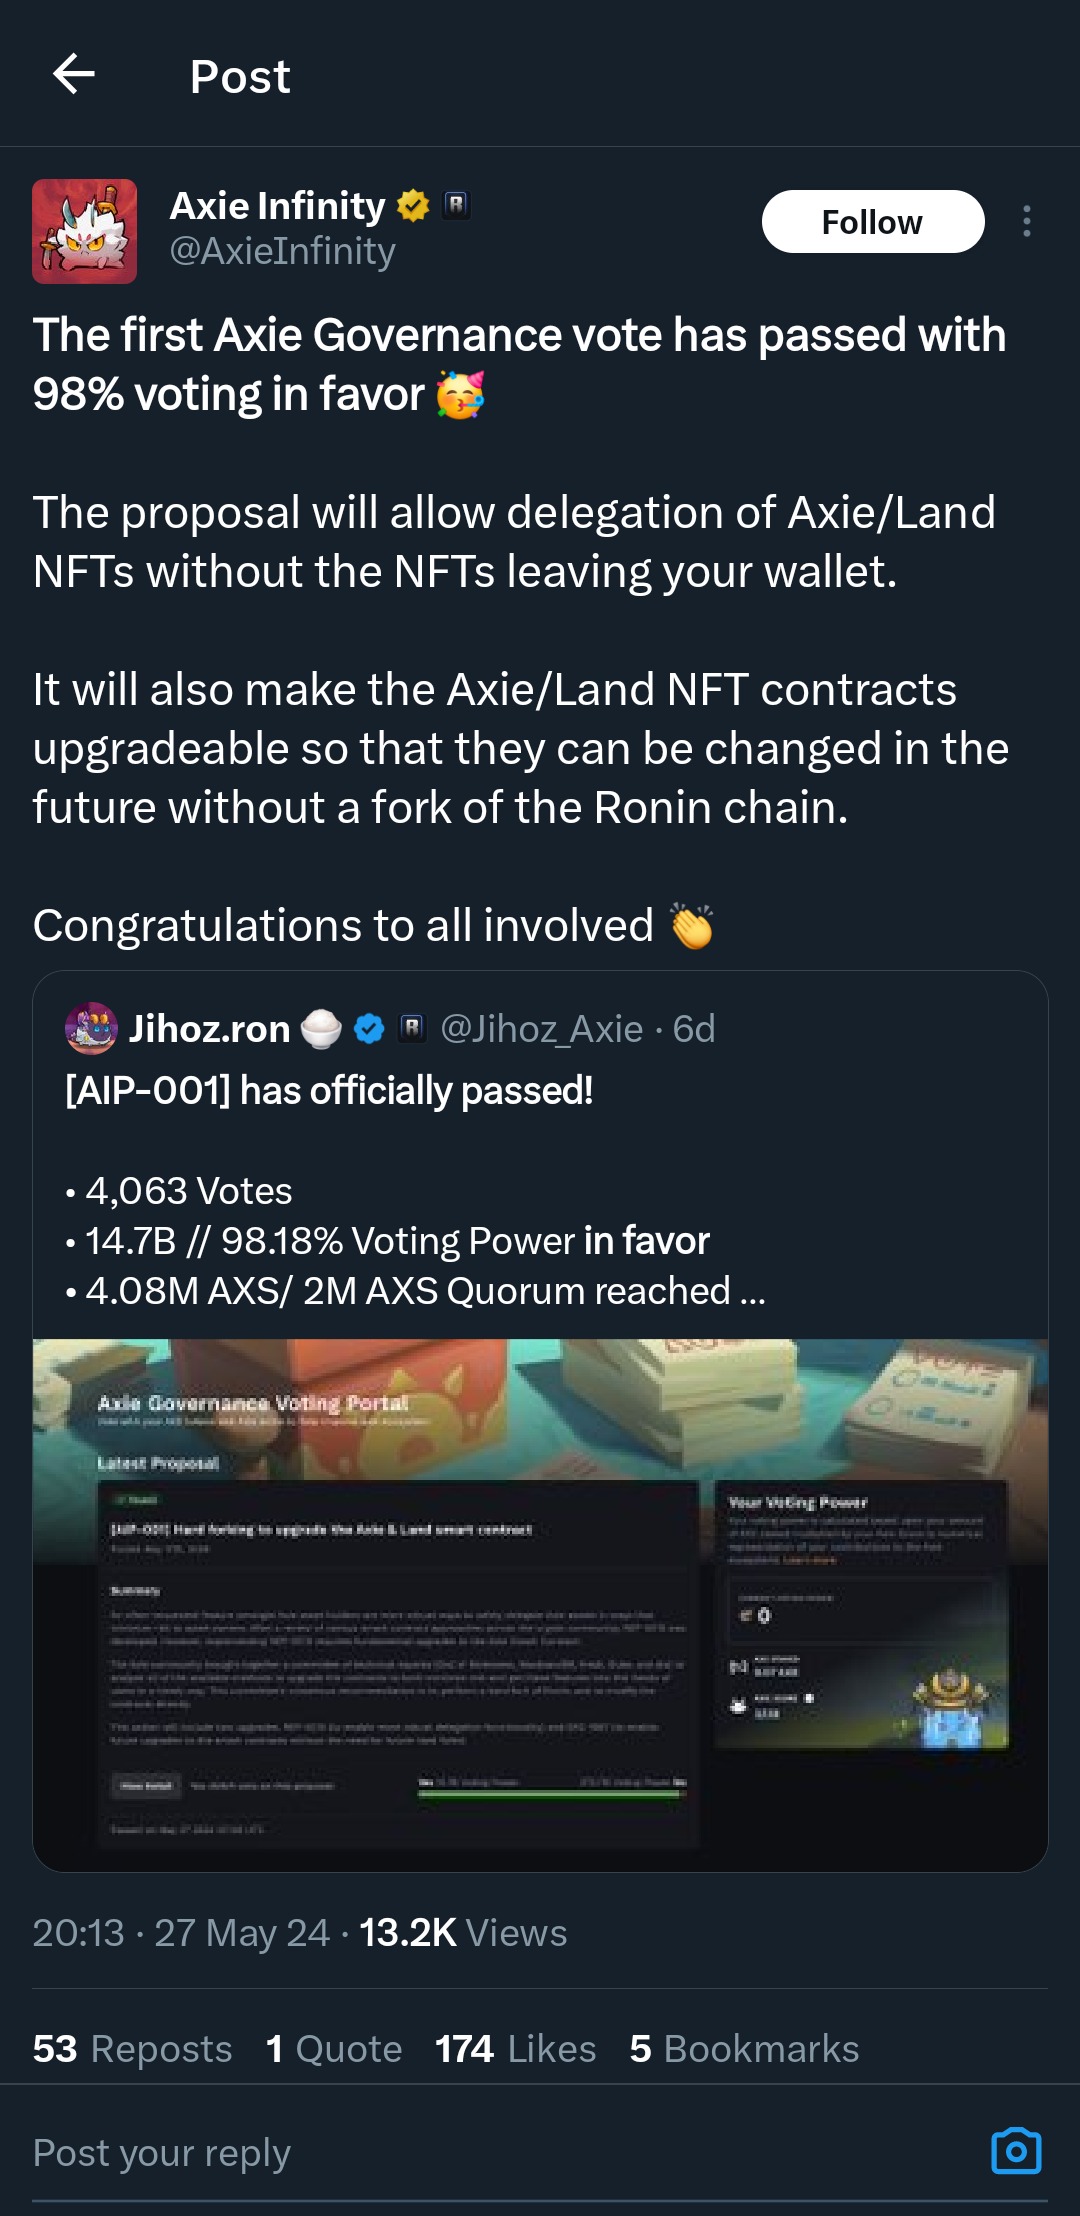Viewport: 1080px width, 2216px height.
Task: Open the @AxieInfinity handle
Action: click(x=282, y=251)
